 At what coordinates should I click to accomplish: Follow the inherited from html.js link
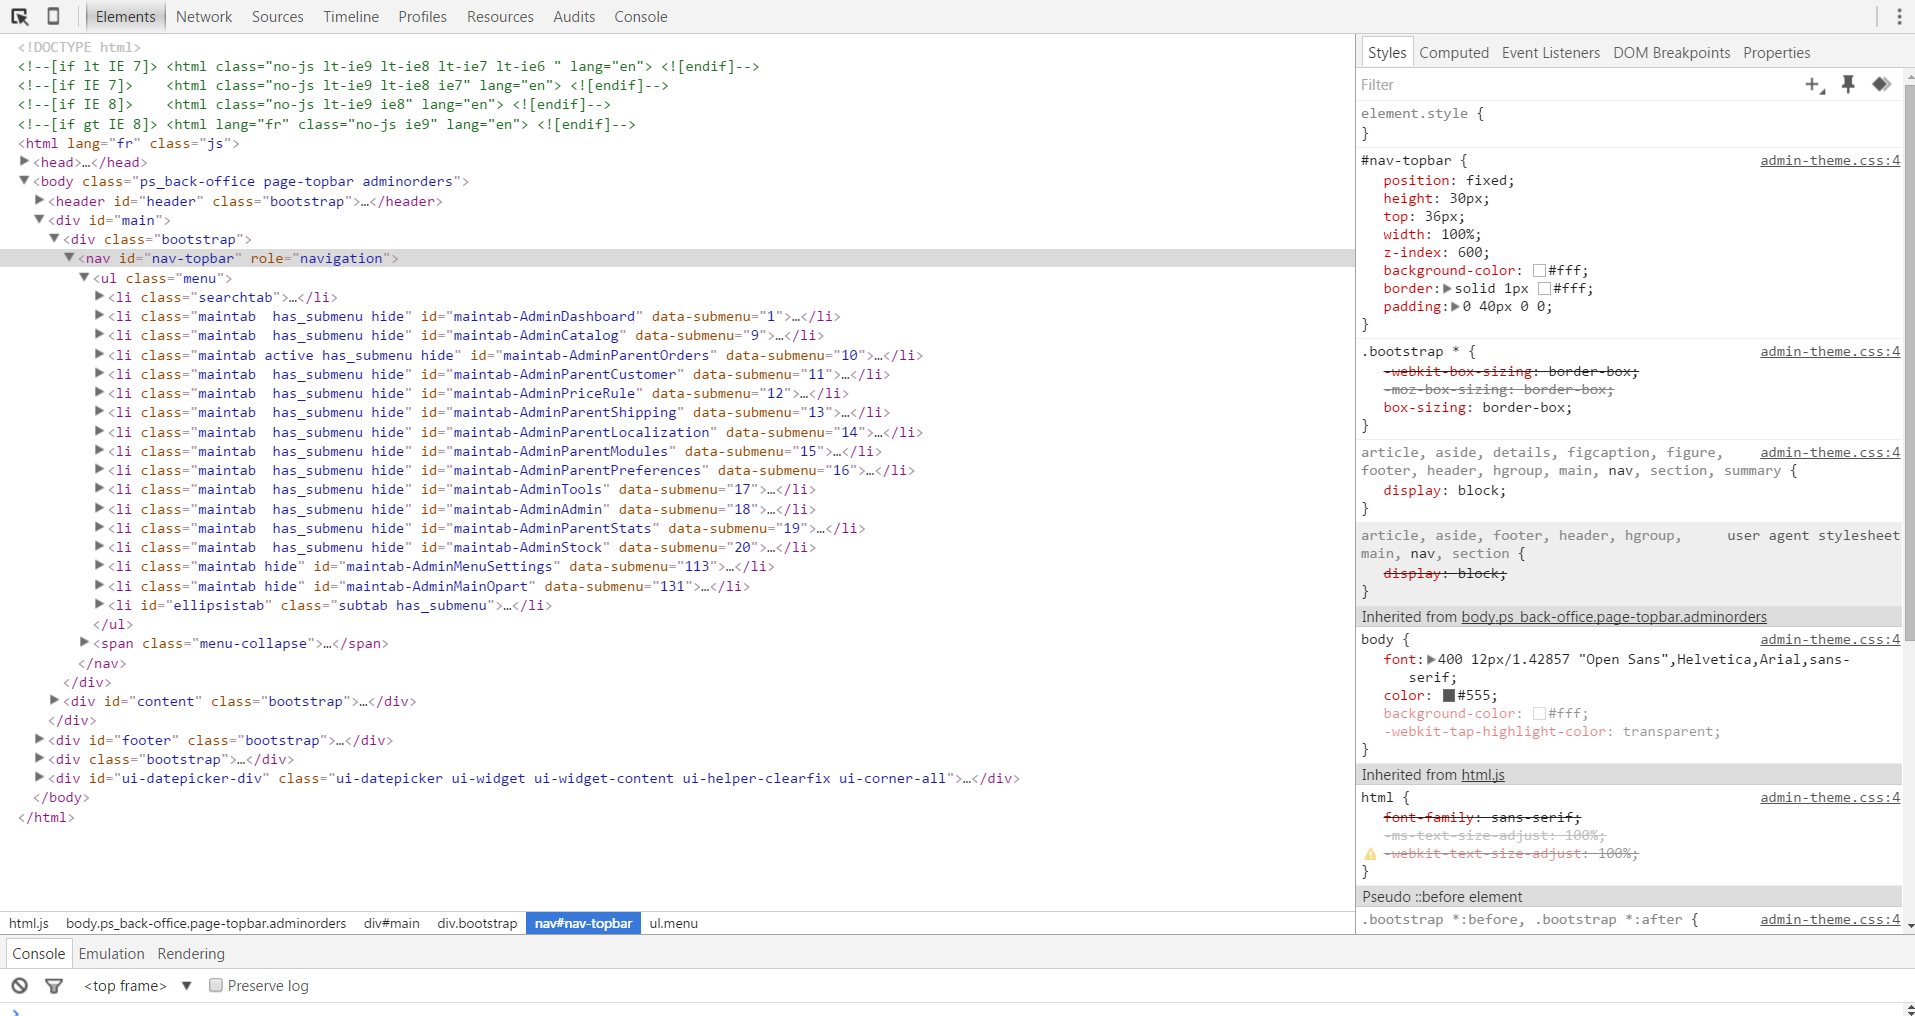click(1483, 775)
